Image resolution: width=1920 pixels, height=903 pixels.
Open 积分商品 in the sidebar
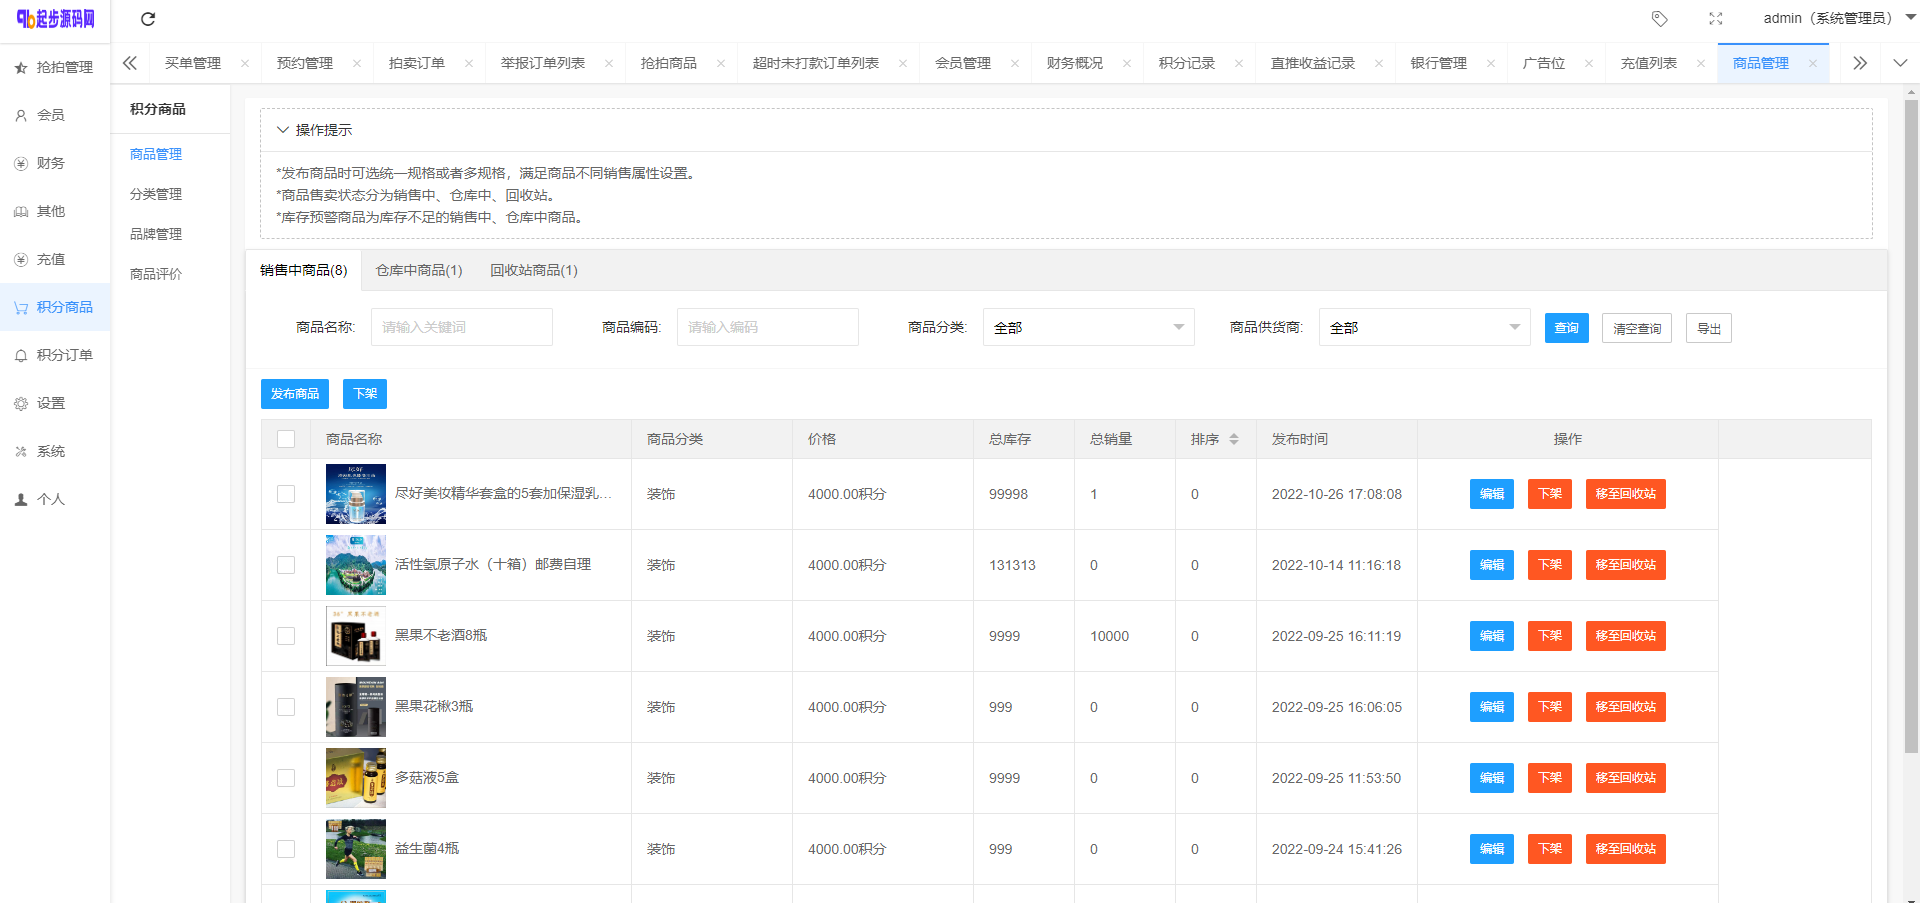55,307
